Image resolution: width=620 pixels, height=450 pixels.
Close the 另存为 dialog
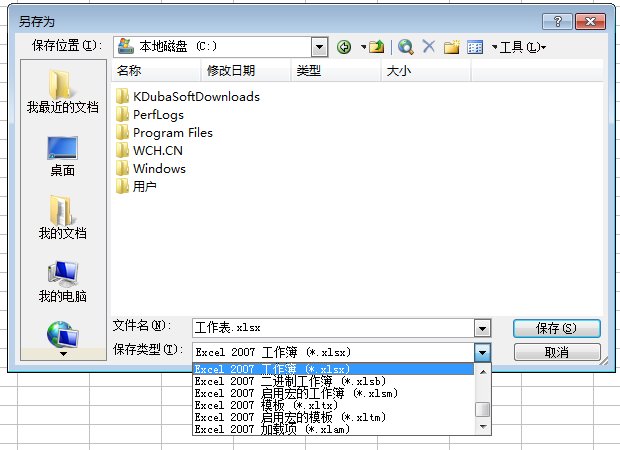click(x=590, y=21)
